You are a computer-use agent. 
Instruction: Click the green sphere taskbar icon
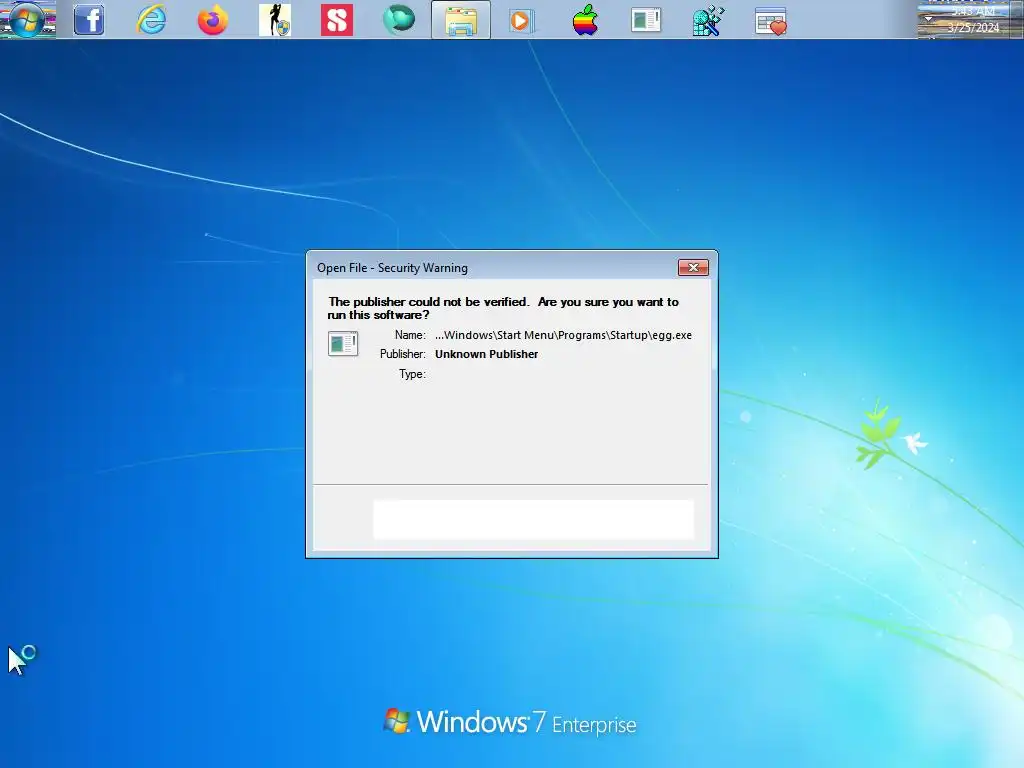click(399, 20)
